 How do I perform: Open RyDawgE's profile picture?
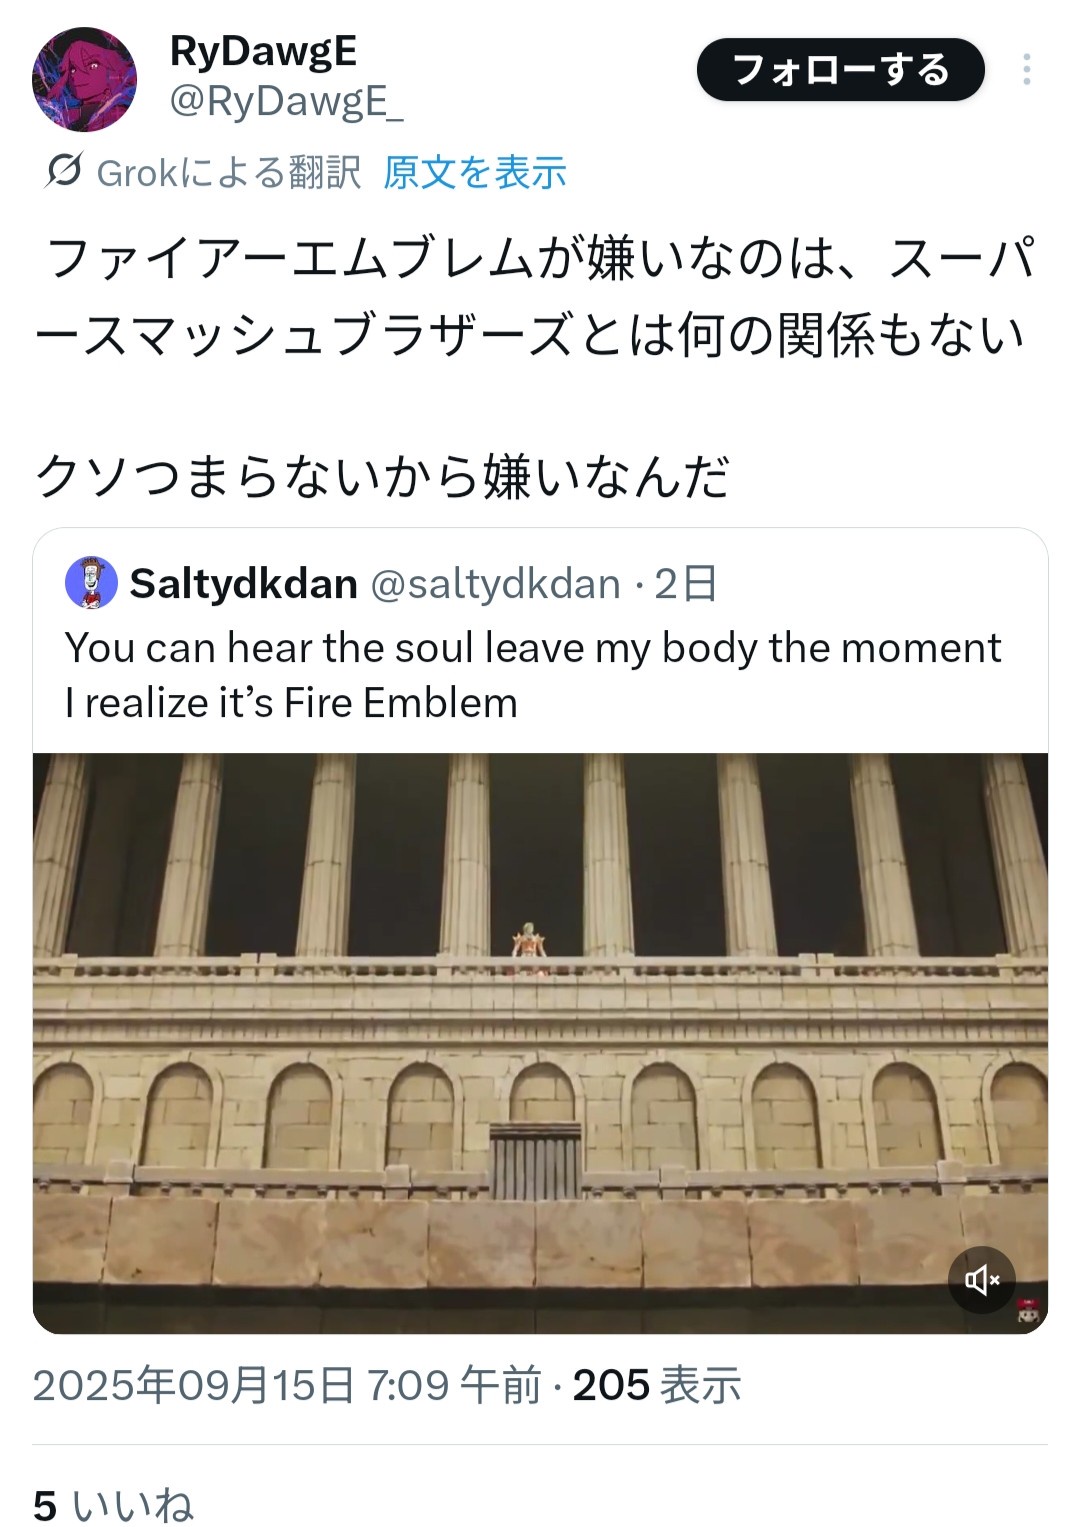click(84, 80)
